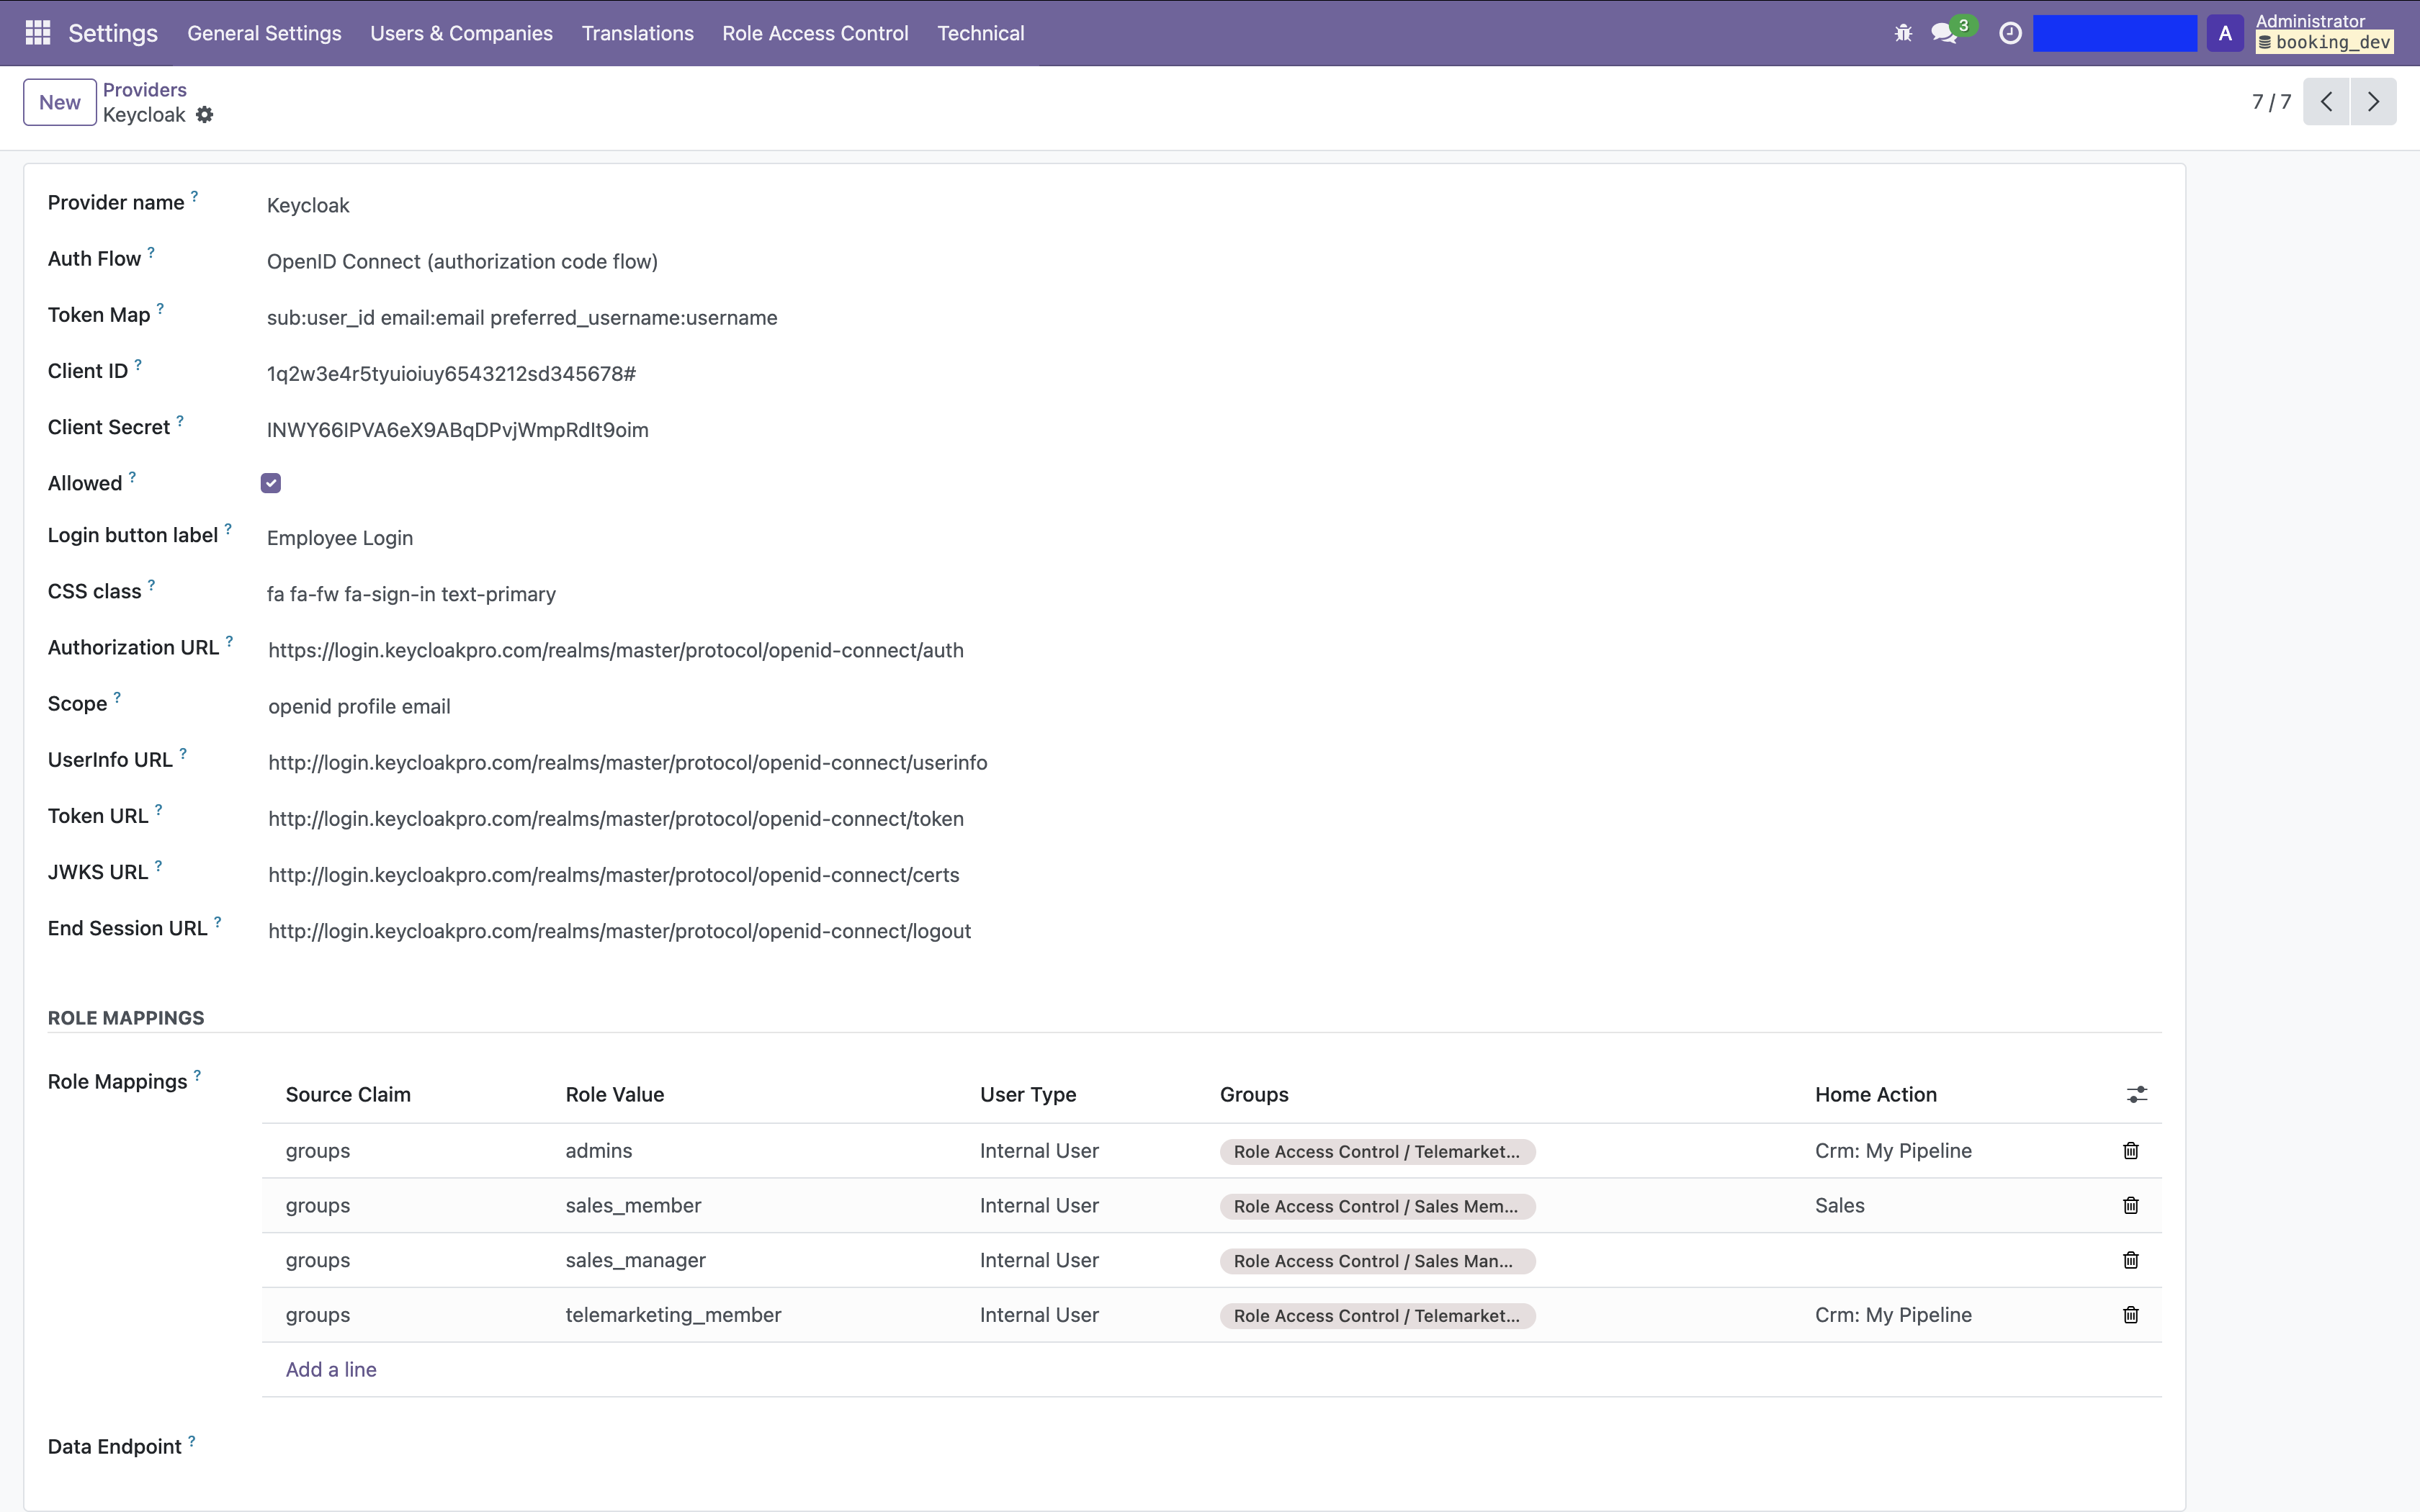Click the Administrator booking_dev user menu

(x=2324, y=33)
